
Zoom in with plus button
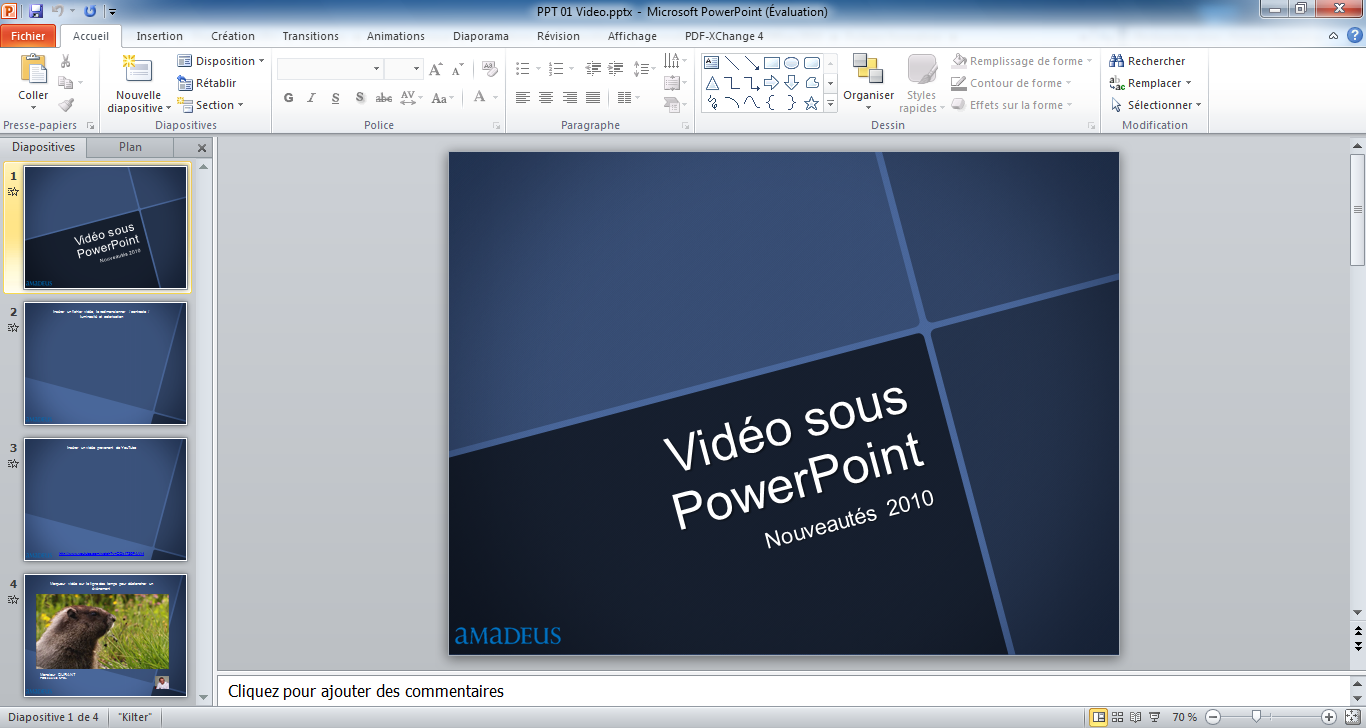(x=1329, y=717)
